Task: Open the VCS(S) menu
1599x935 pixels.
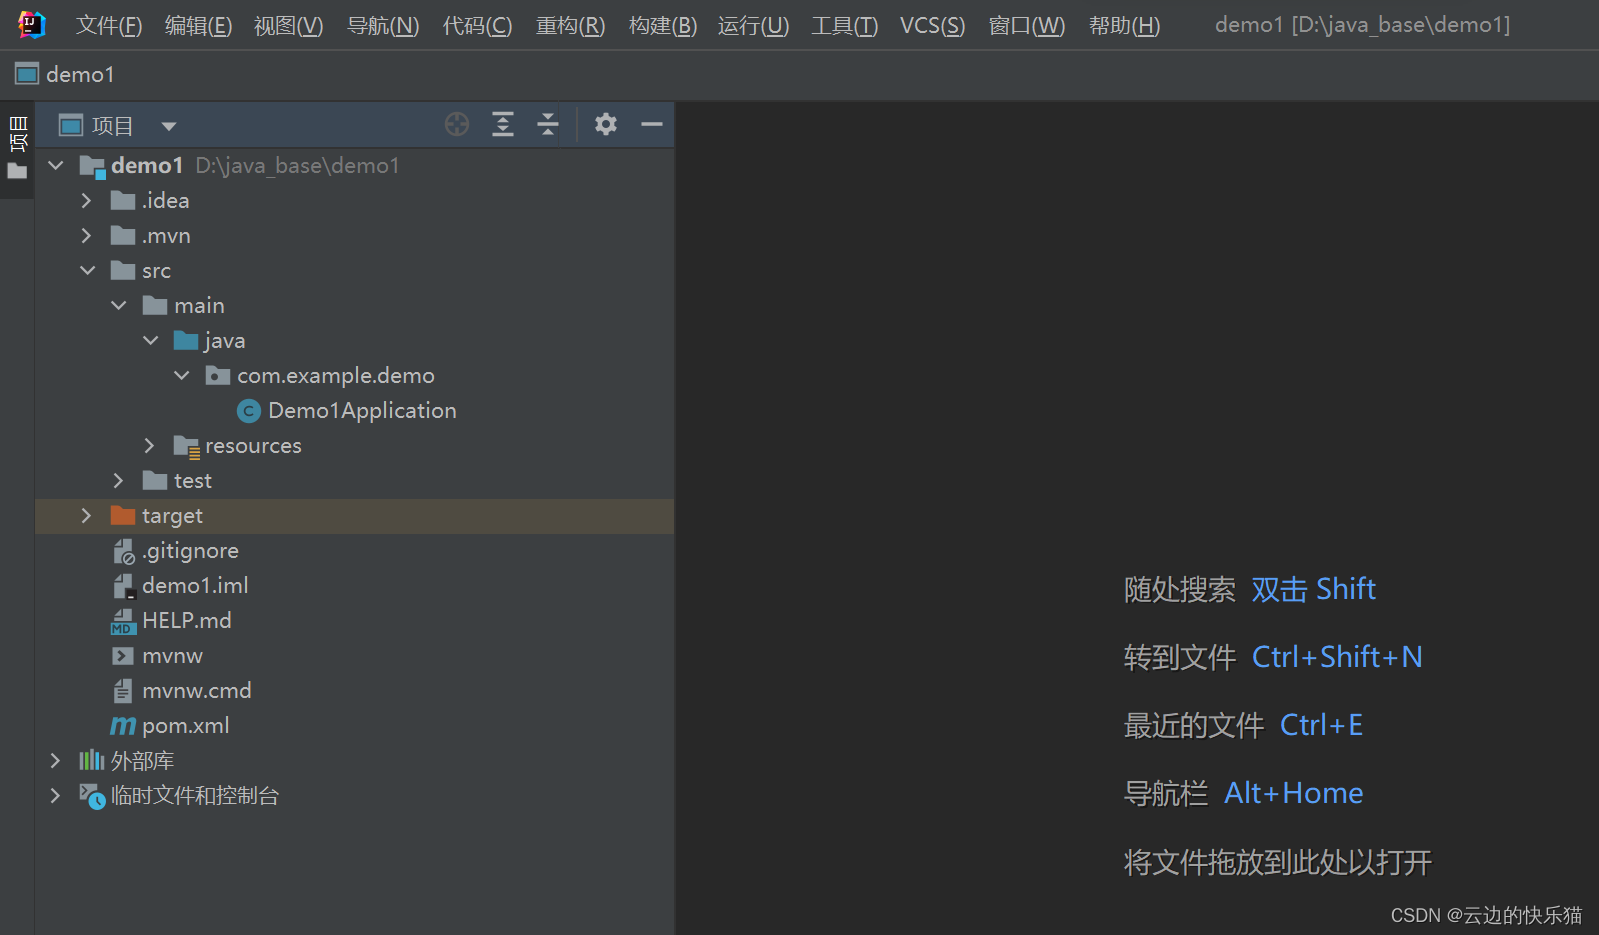Action: click(x=932, y=25)
